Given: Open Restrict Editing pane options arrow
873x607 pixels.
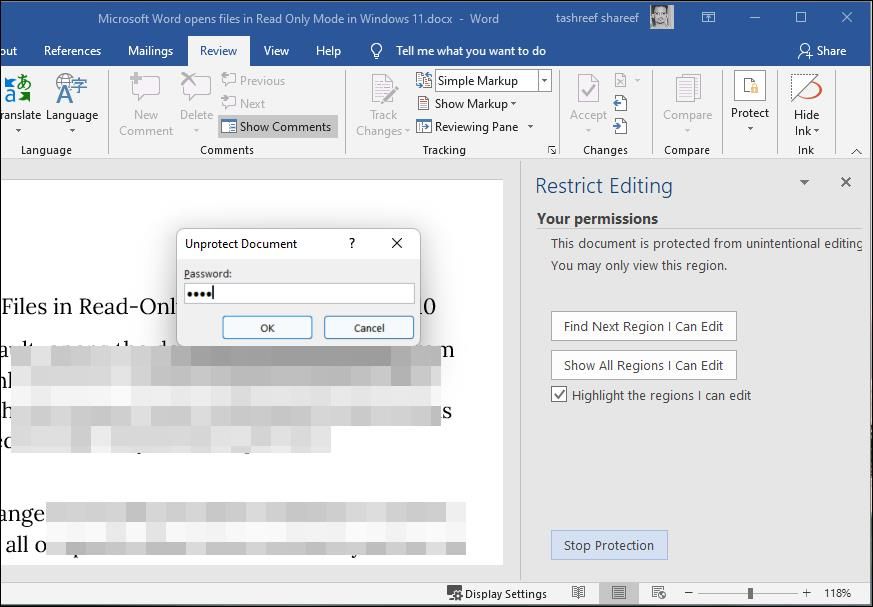Looking at the screenshot, I should (x=804, y=183).
